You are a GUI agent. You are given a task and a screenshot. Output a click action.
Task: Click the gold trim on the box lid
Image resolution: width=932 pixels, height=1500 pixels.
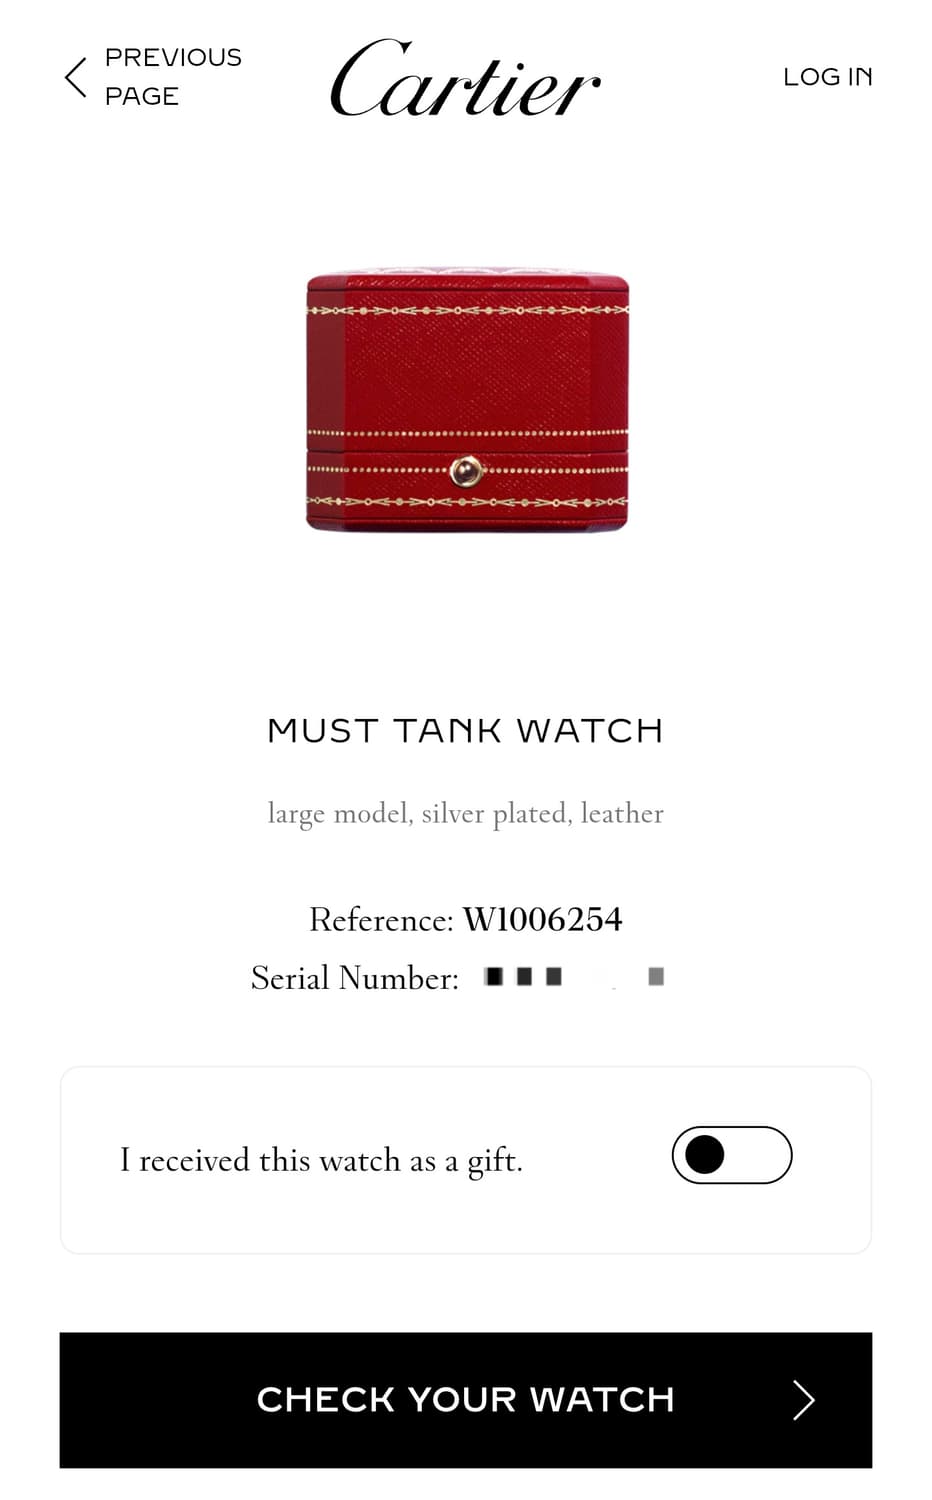467,310
